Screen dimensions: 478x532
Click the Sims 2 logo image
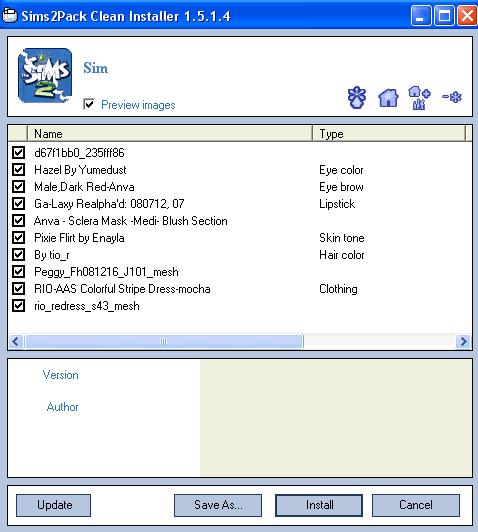45,75
